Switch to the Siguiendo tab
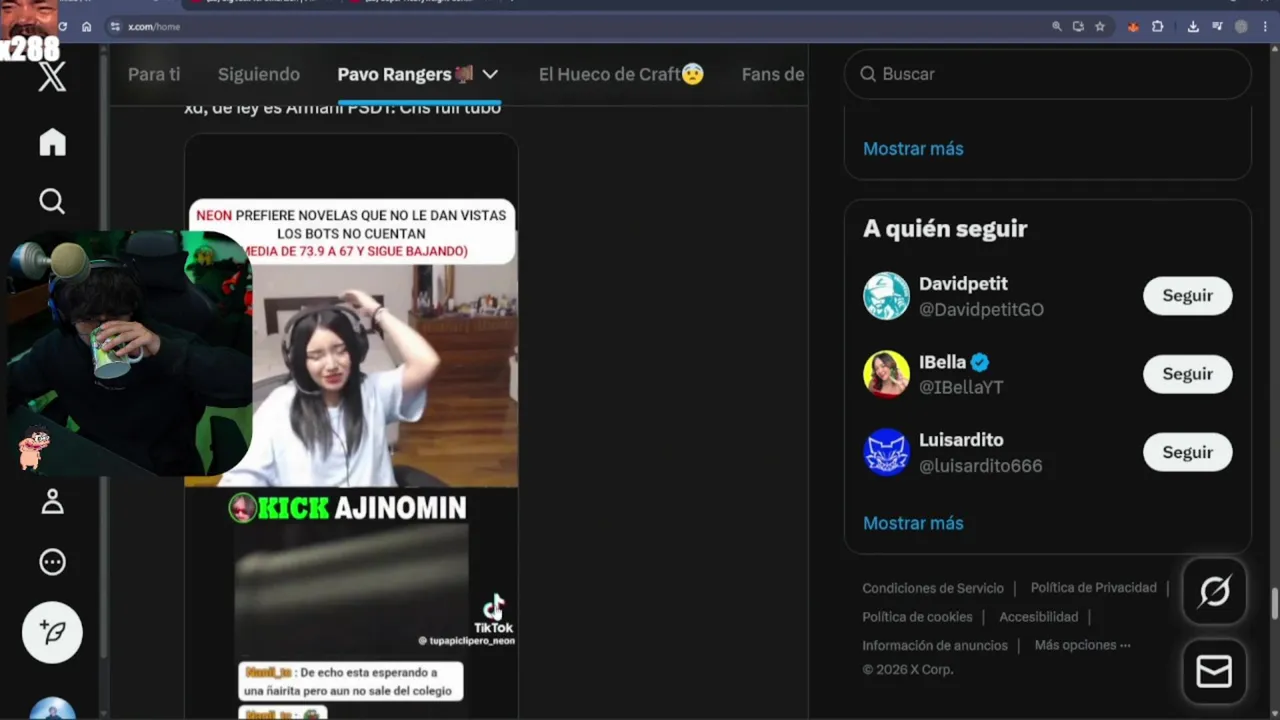Image resolution: width=1280 pixels, height=720 pixels. click(x=259, y=74)
